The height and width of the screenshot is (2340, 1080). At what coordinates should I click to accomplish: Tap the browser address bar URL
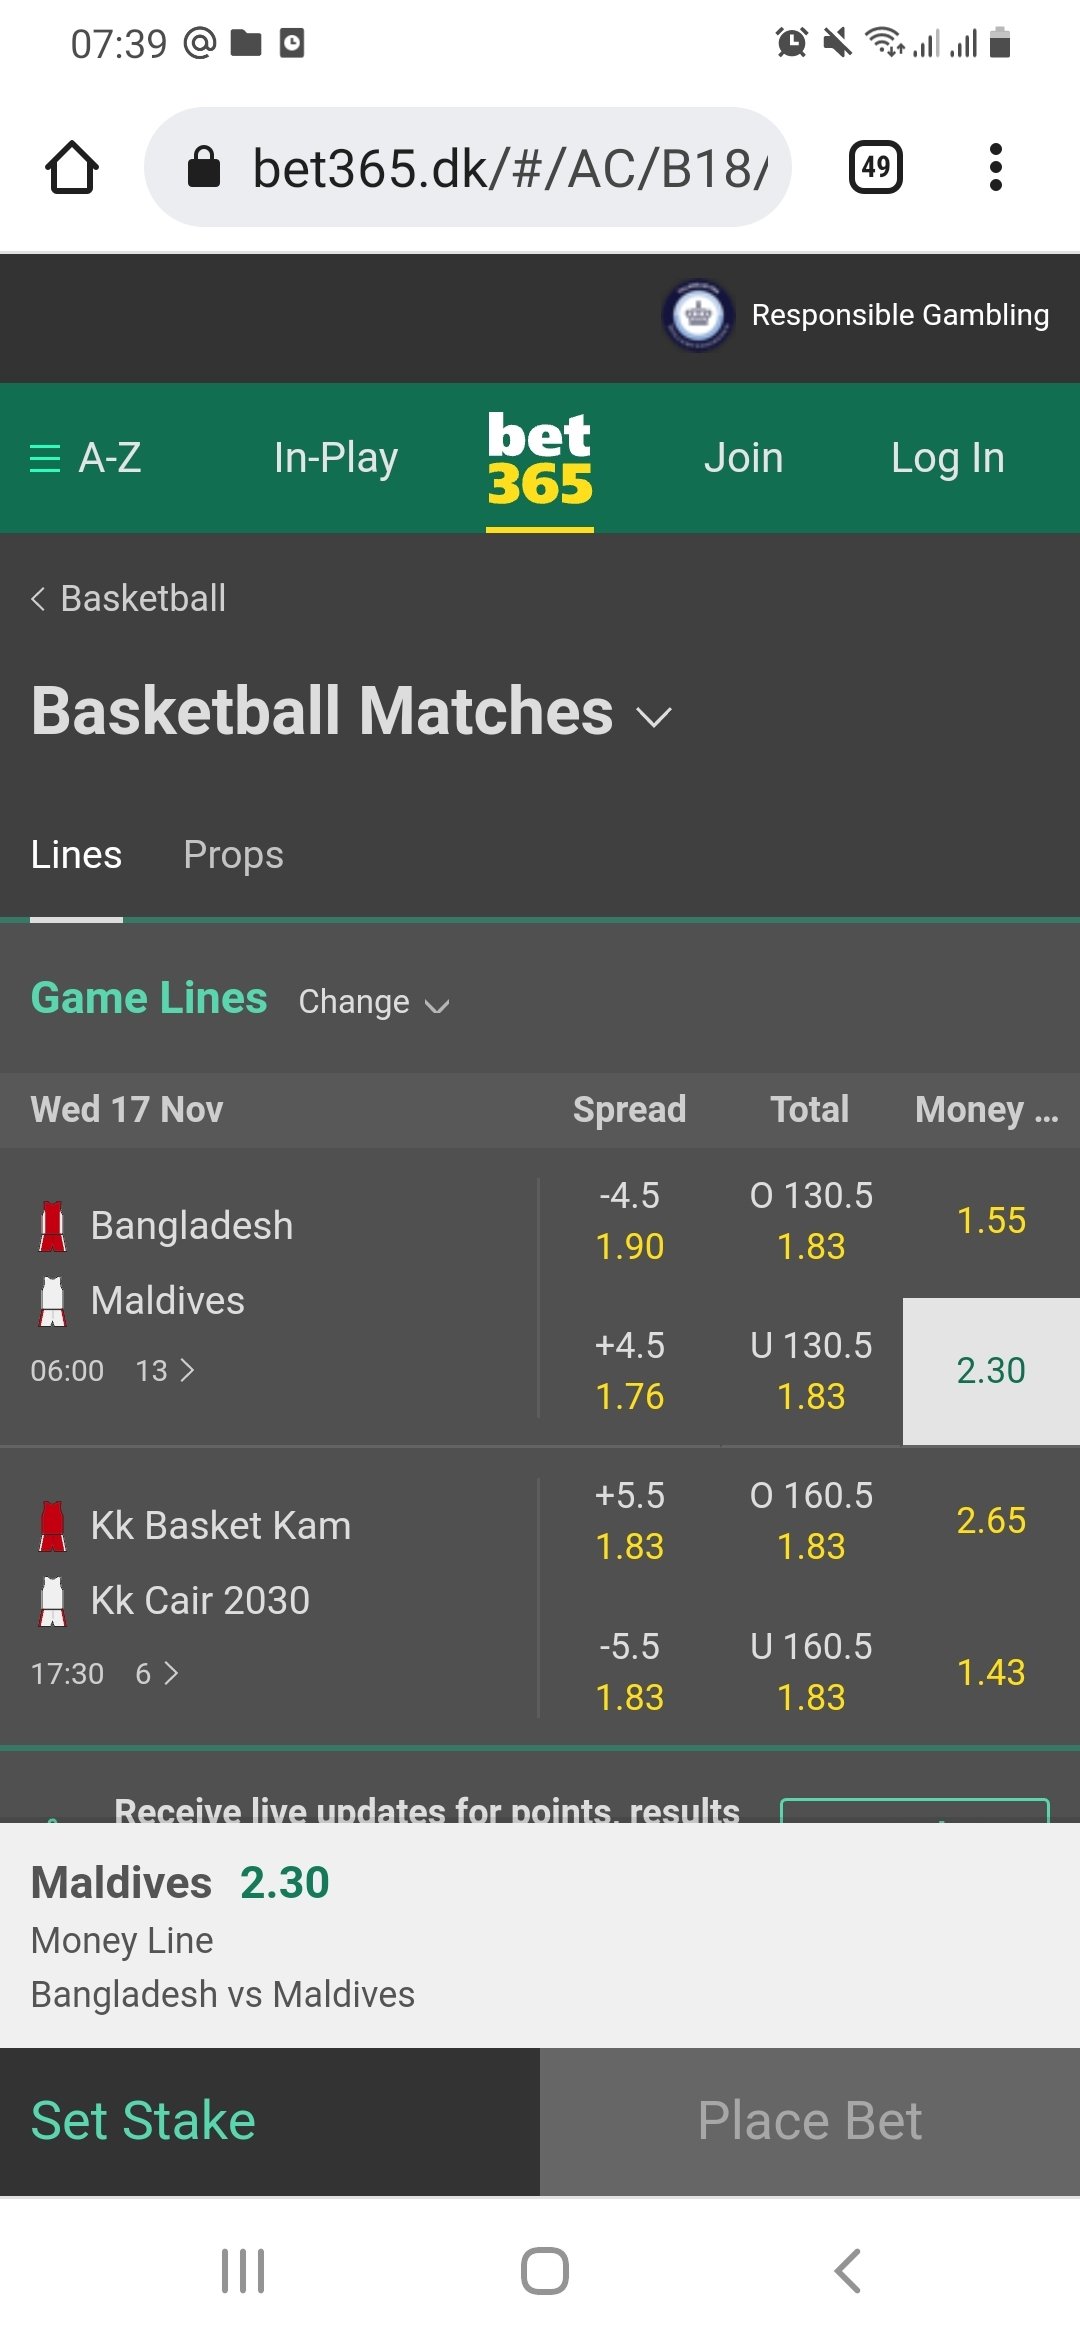[x=510, y=167]
